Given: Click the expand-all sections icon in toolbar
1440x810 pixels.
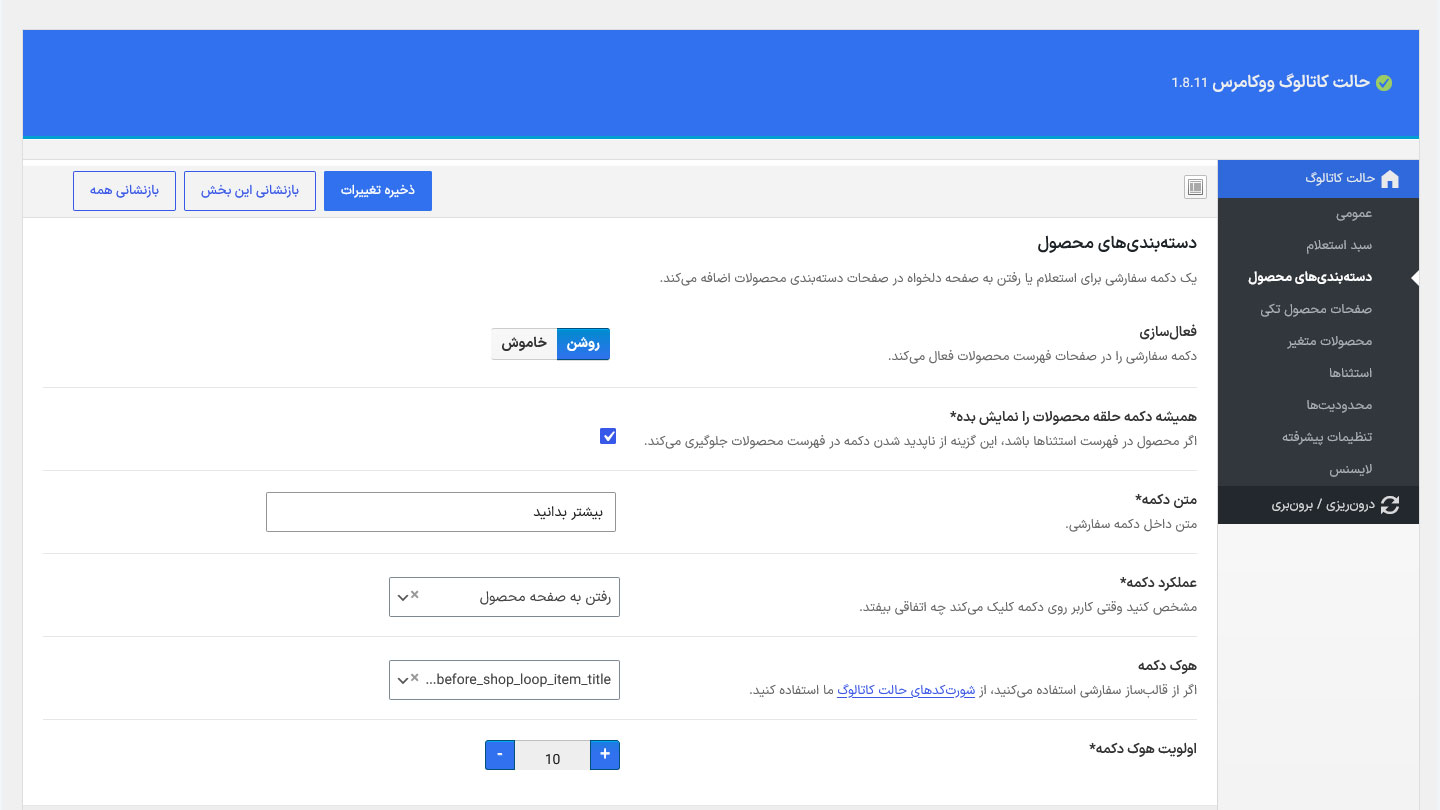Looking at the screenshot, I should (1195, 186).
